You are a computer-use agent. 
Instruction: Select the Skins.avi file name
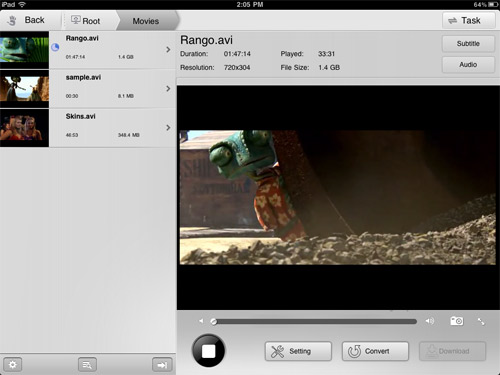click(x=80, y=116)
